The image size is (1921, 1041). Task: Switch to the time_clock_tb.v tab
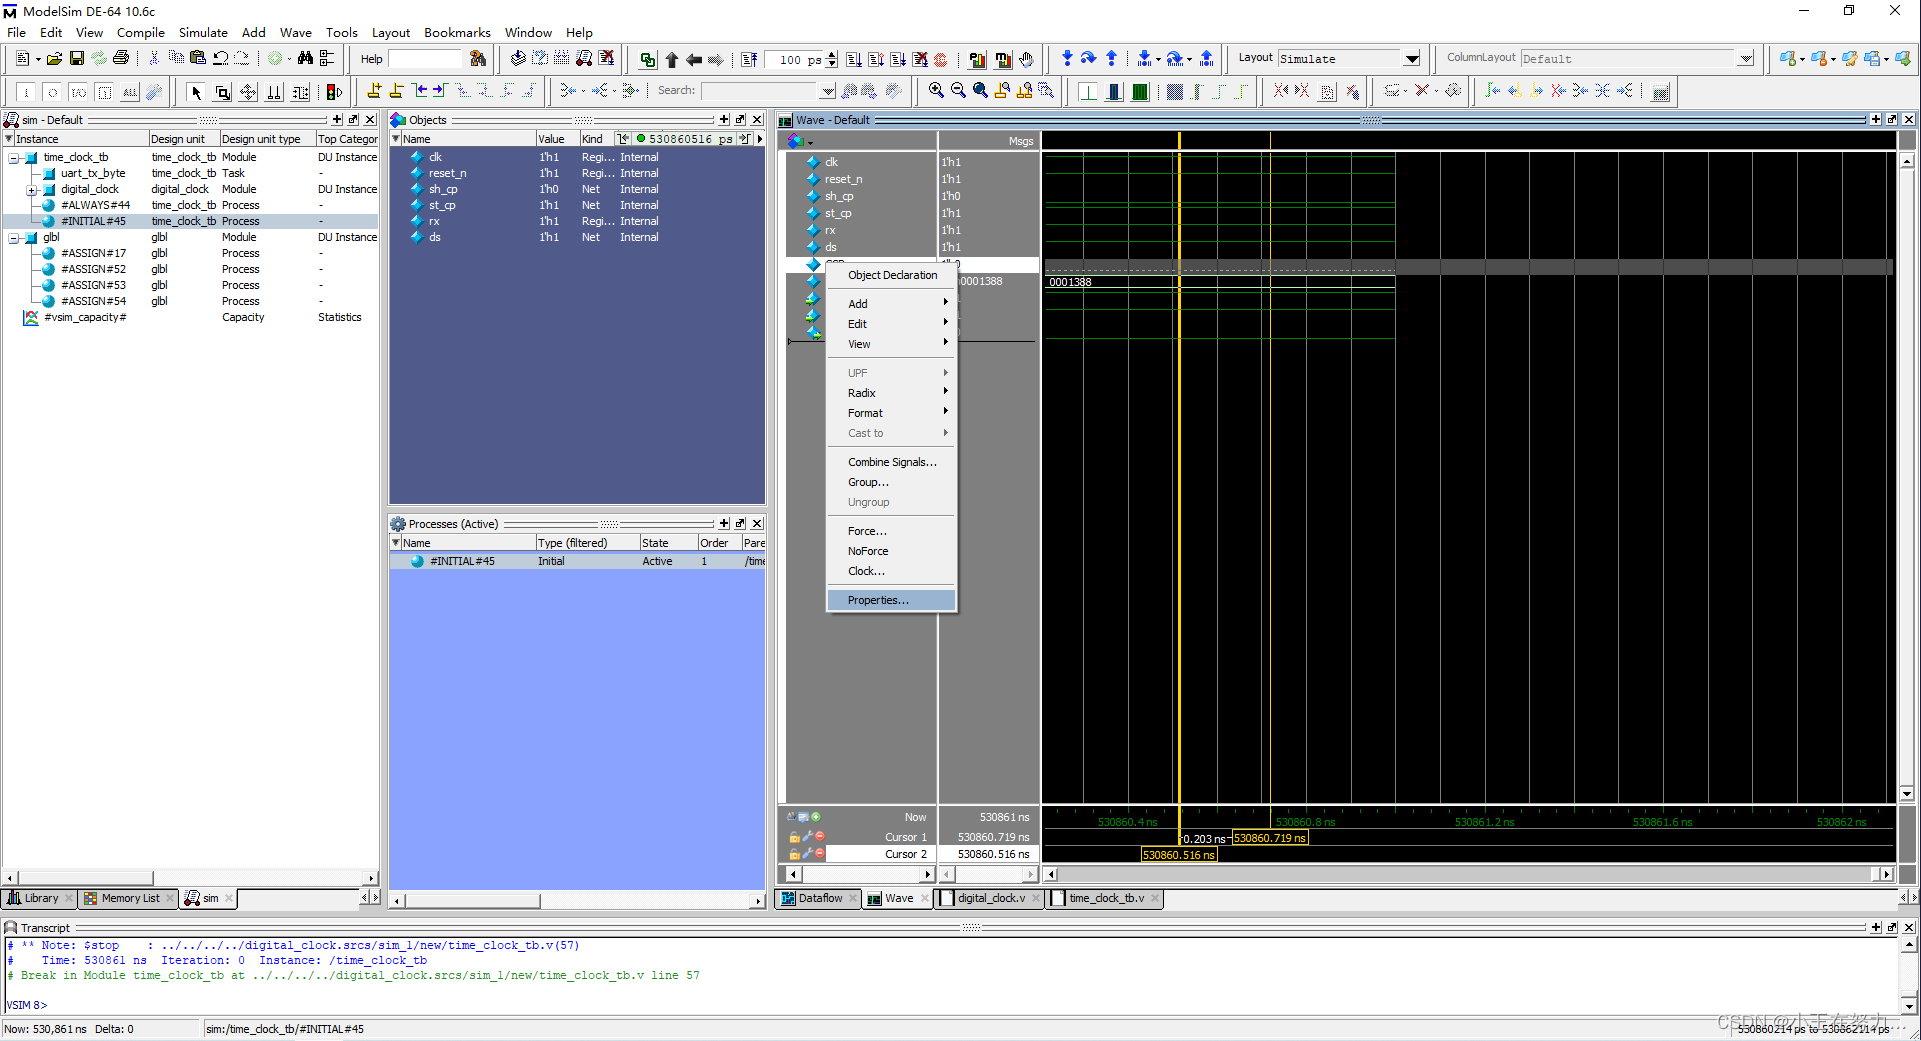(x=1106, y=898)
